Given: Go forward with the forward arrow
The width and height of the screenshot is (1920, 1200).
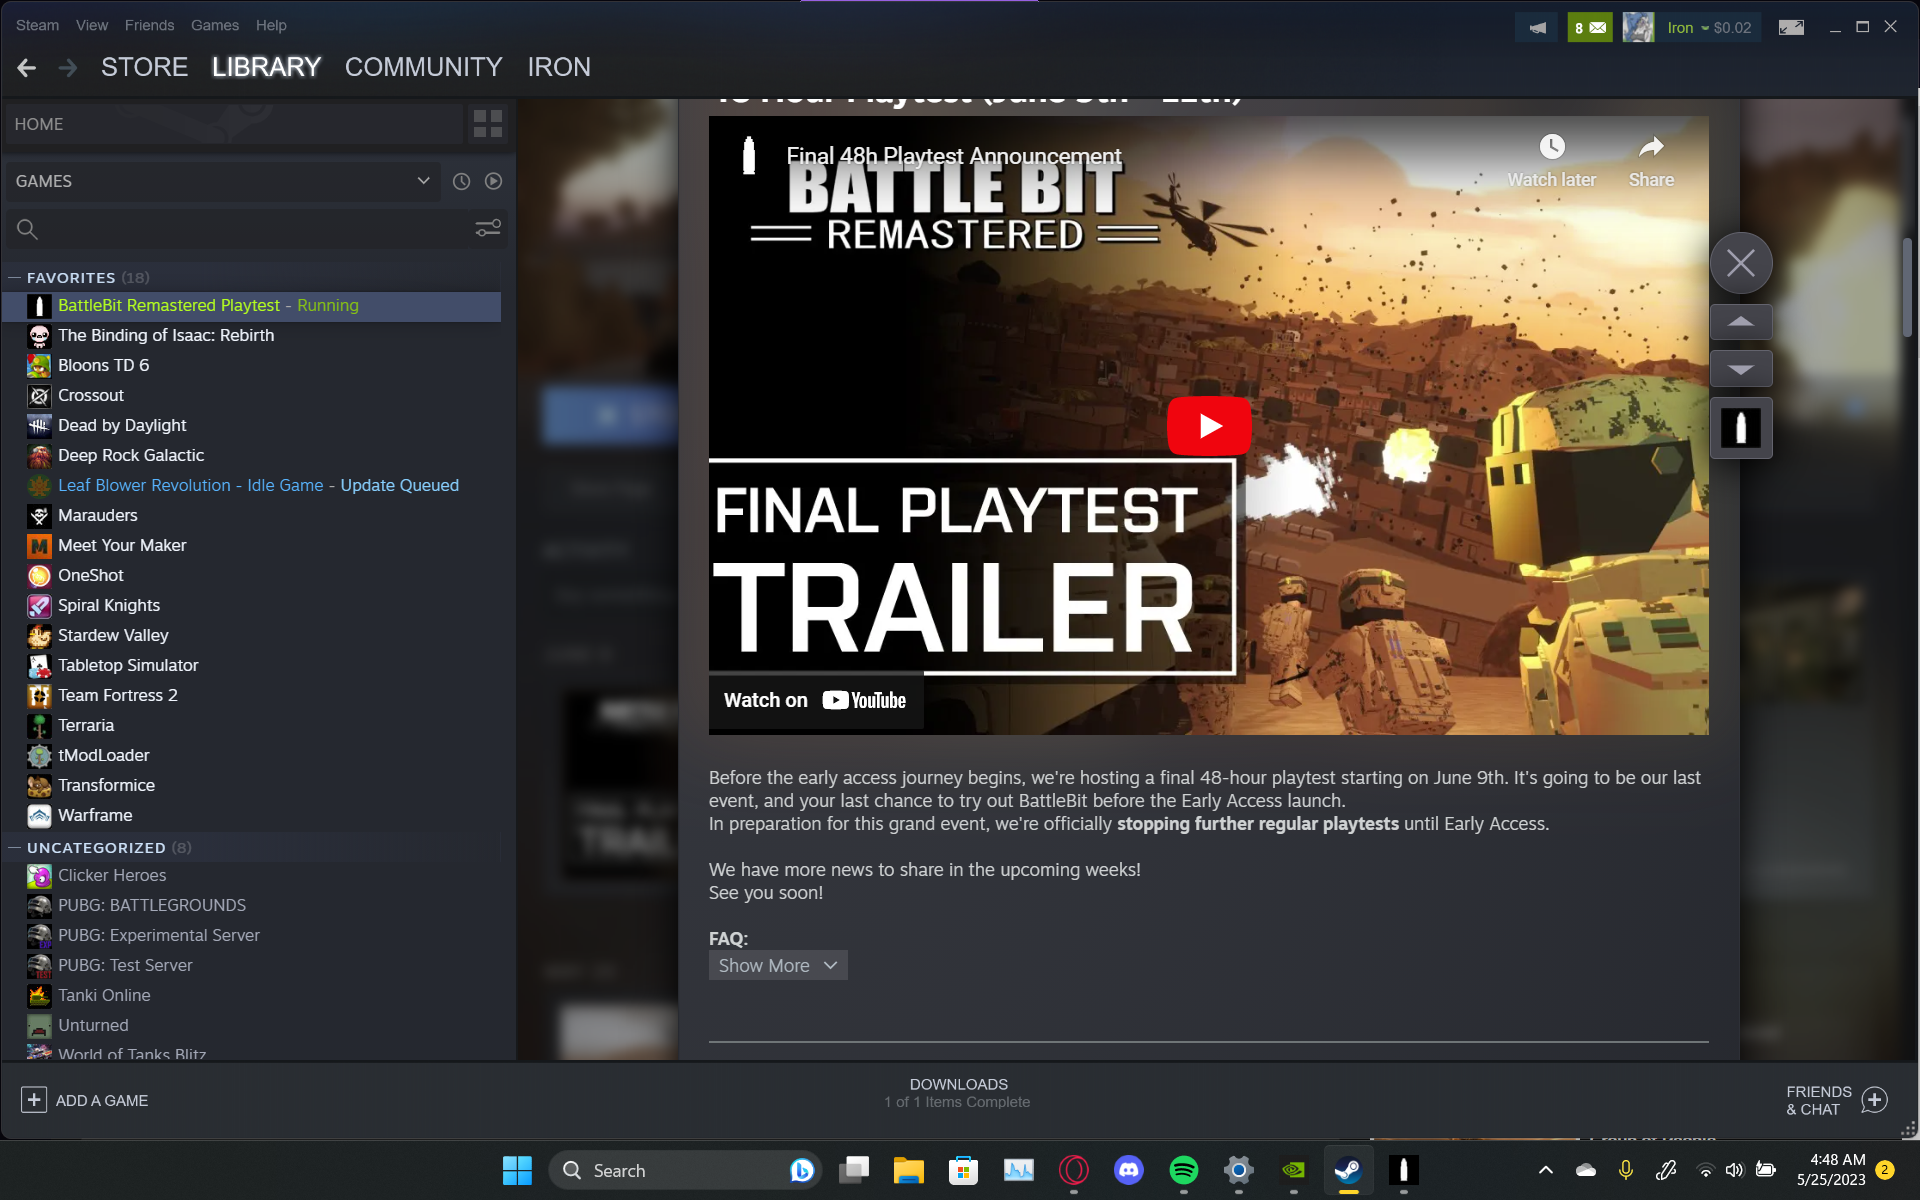Looking at the screenshot, I should [68, 67].
